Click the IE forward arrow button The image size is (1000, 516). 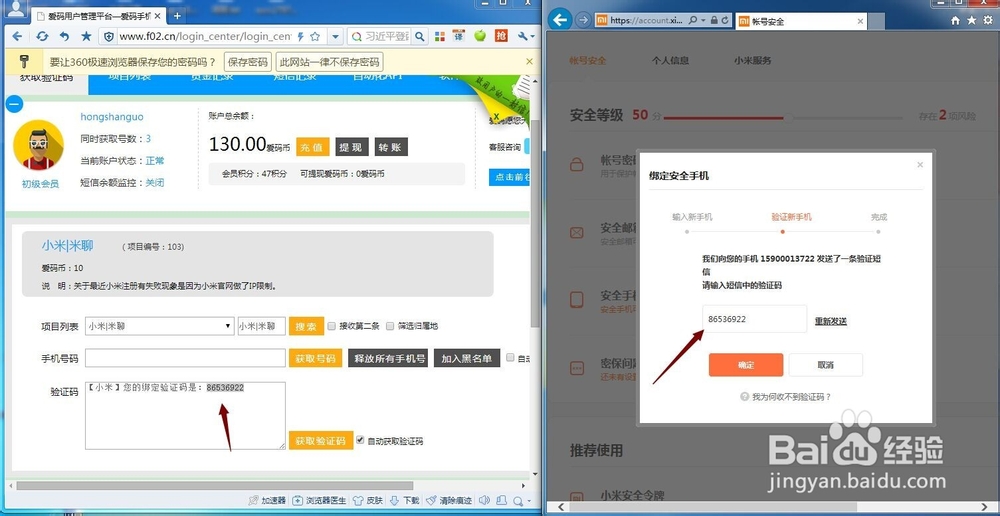(x=583, y=20)
